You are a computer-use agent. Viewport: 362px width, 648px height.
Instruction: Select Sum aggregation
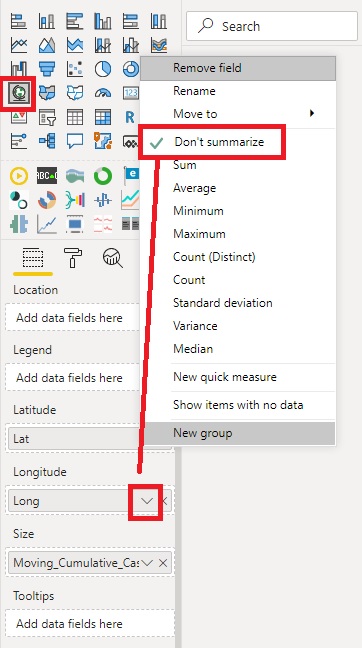[x=238, y=165]
